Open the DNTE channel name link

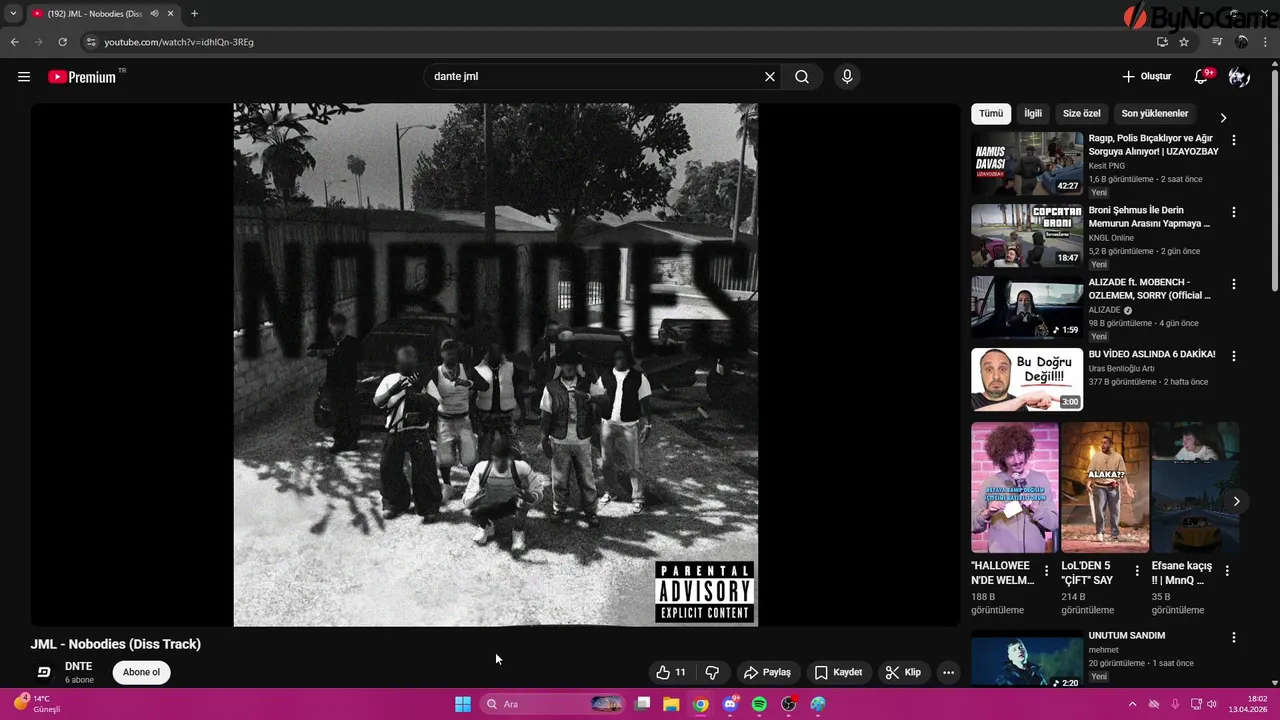point(79,666)
